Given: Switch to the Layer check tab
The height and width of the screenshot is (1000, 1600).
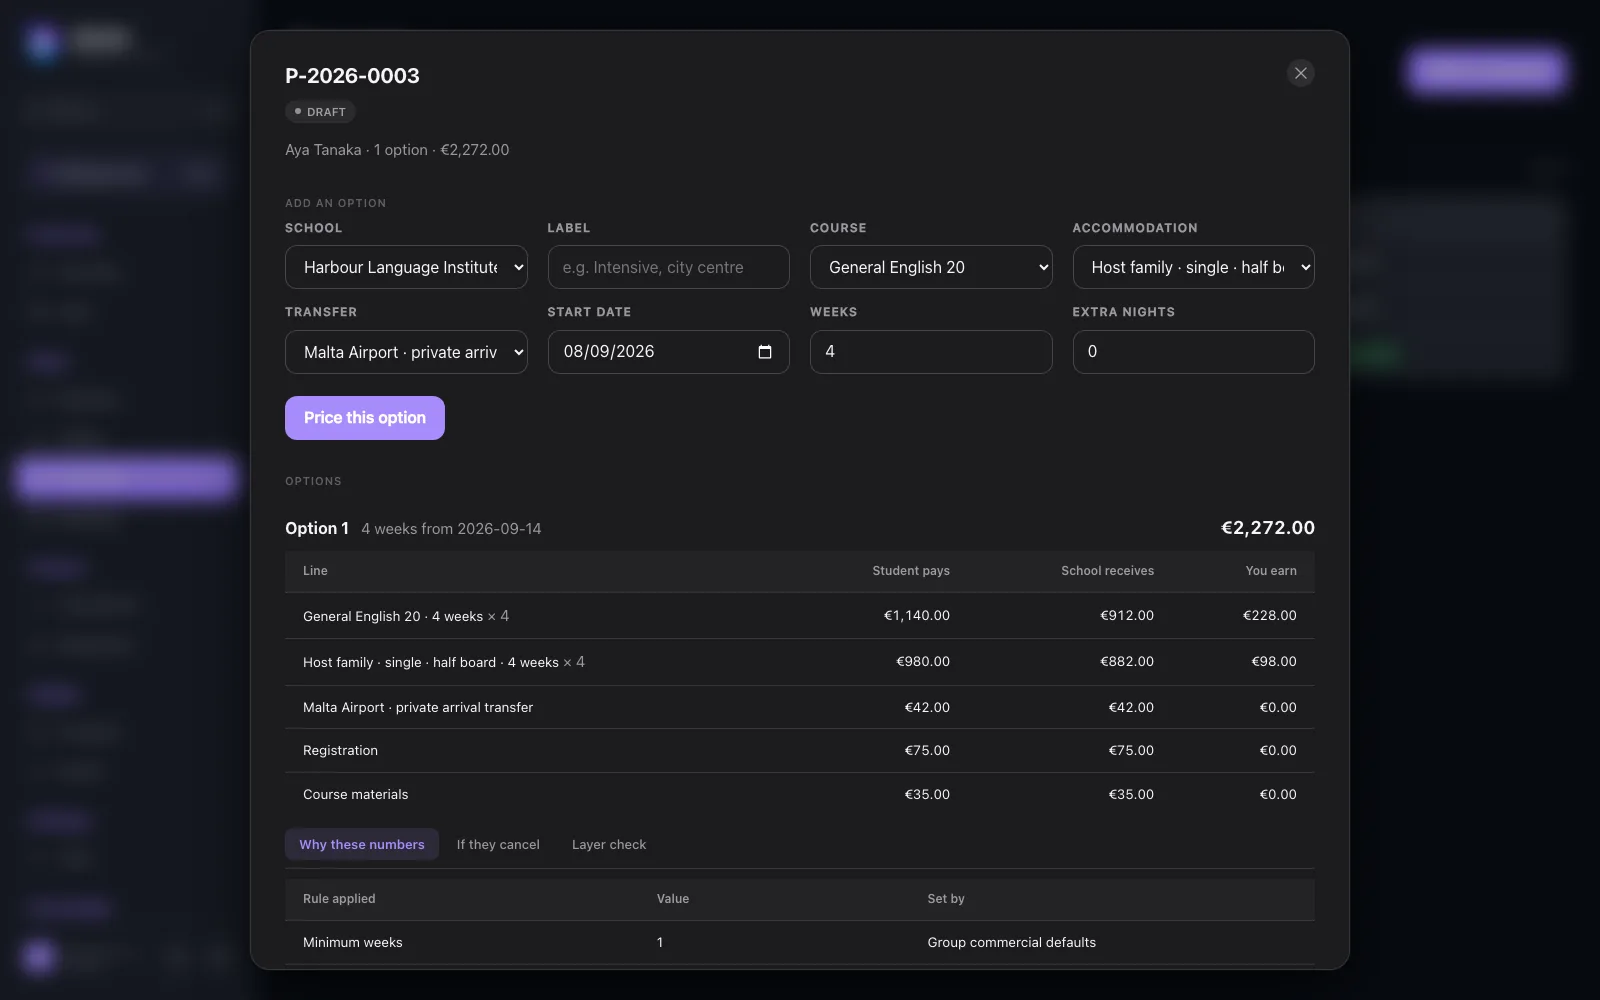Looking at the screenshot, I should pos(609,844).
